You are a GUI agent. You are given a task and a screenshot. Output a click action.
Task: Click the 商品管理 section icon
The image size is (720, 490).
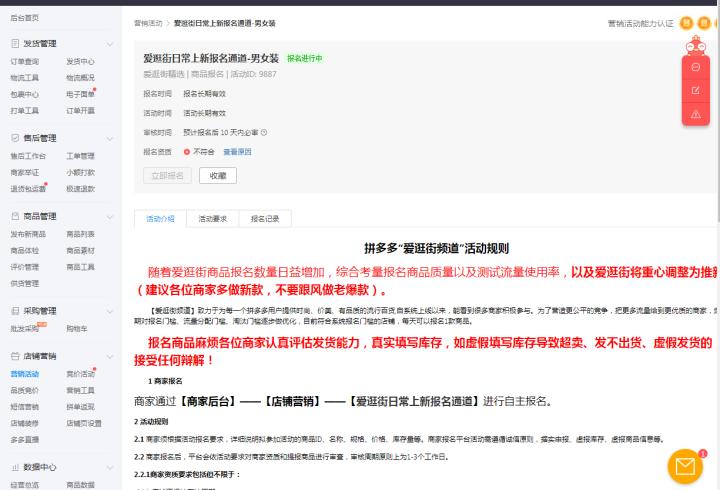[x=15, y=216]
